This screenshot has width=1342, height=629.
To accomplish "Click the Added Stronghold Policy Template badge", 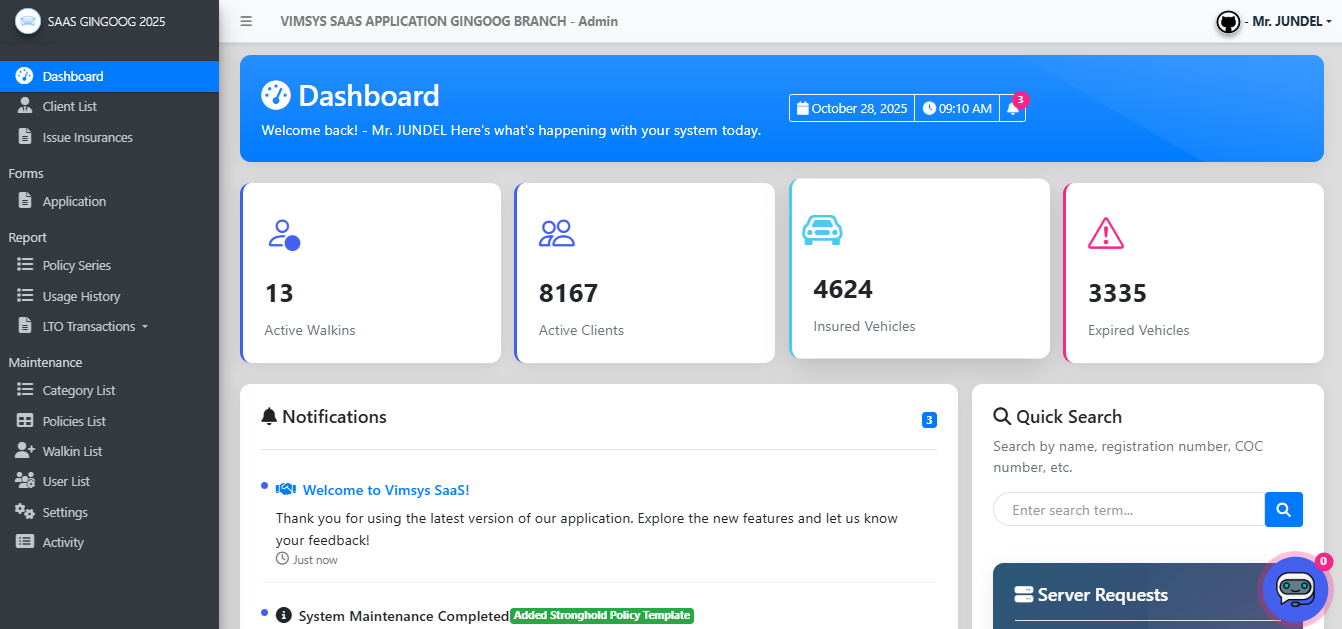I will pos(600,615).
